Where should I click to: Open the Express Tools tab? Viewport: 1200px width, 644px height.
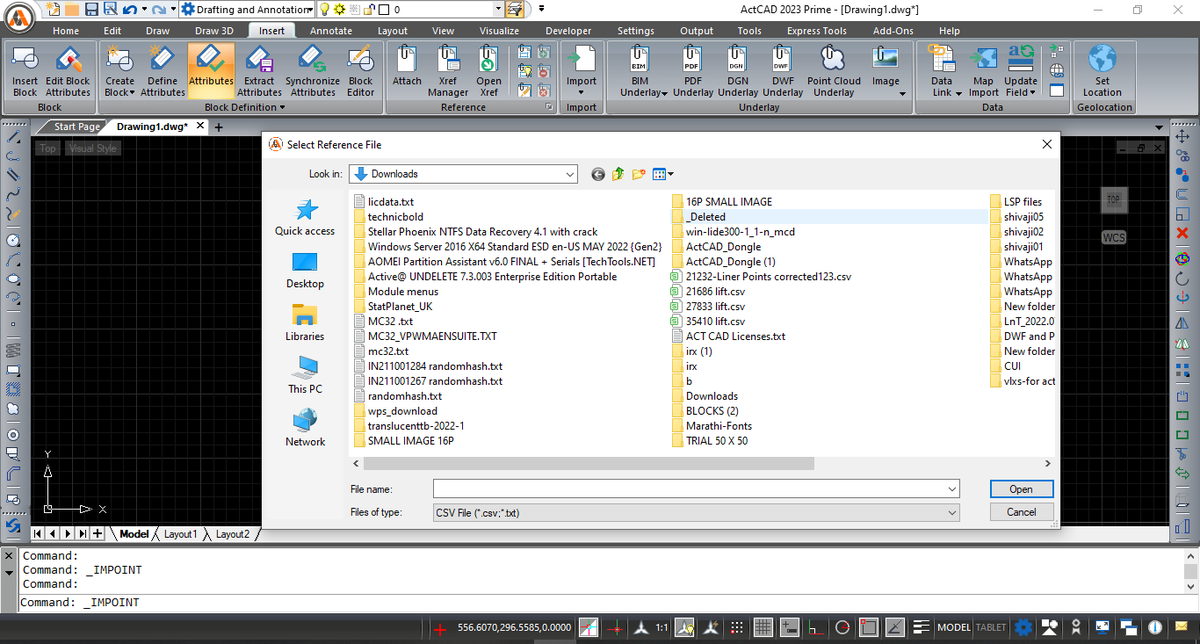[x=817, y=31]
